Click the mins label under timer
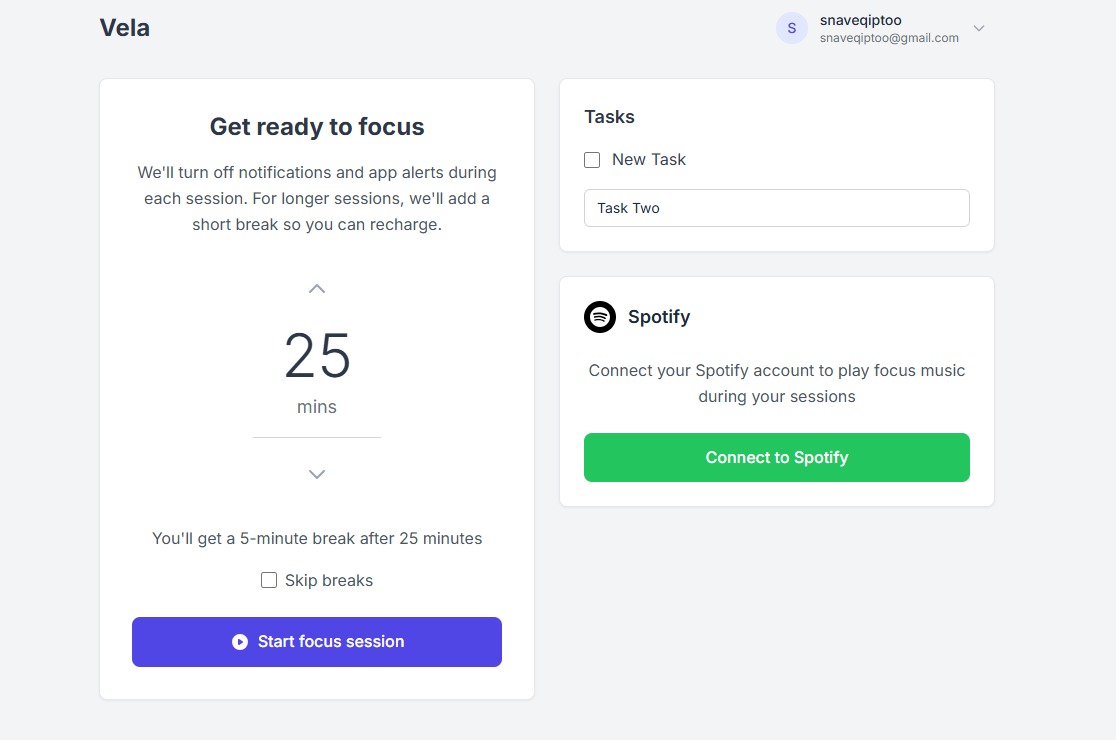This screenshot has height=740, width=1116. 317,407
